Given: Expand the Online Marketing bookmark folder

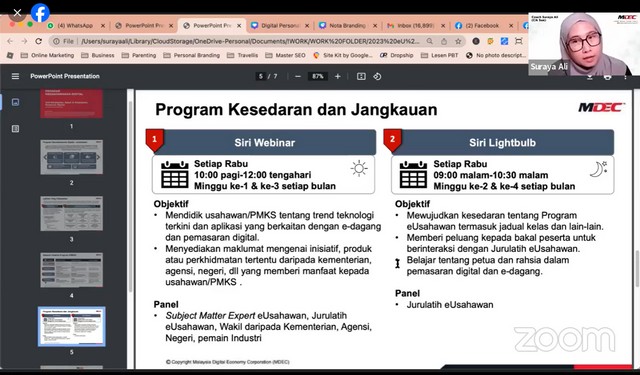Looking at the screenshot, I should pos(47,55).
